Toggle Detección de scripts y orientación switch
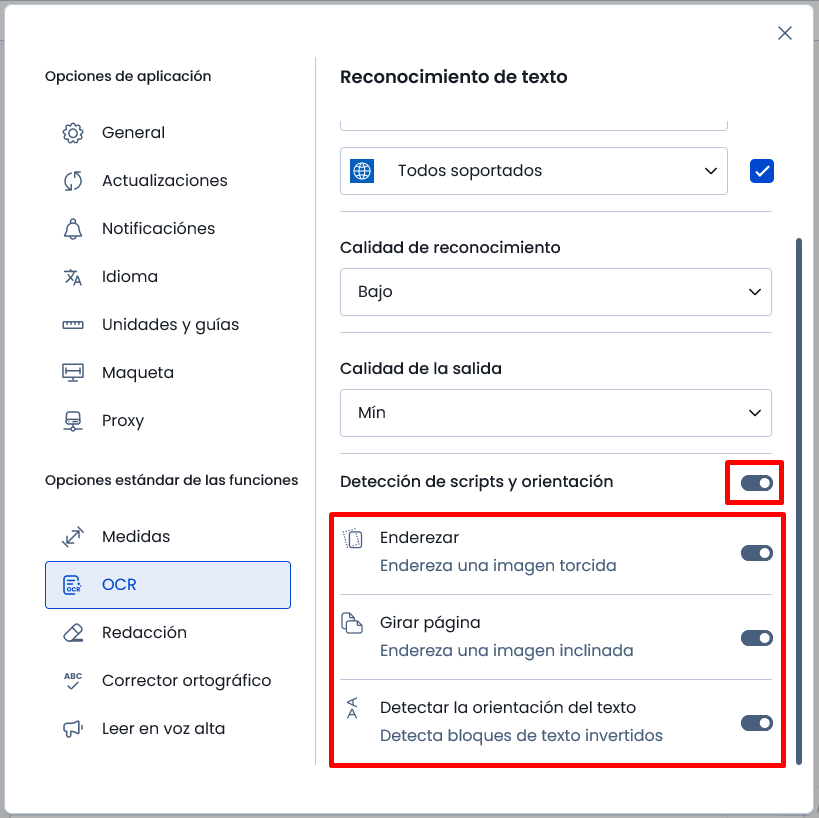This screenshot has height=818, width=819. 756,483
